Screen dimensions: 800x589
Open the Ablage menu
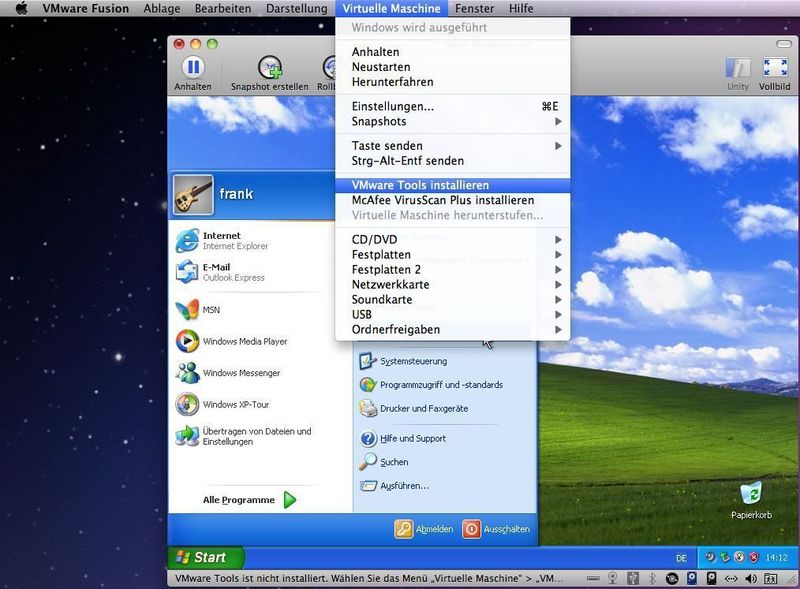point(162,9)
